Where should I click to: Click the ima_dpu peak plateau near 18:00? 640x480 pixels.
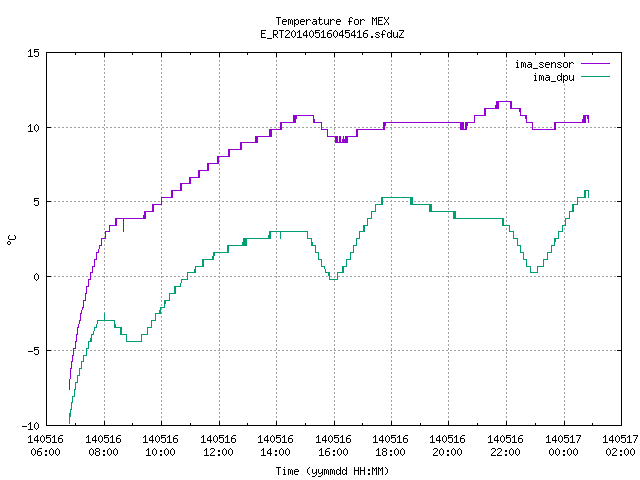pyautogui.click(x=397, y=198)
